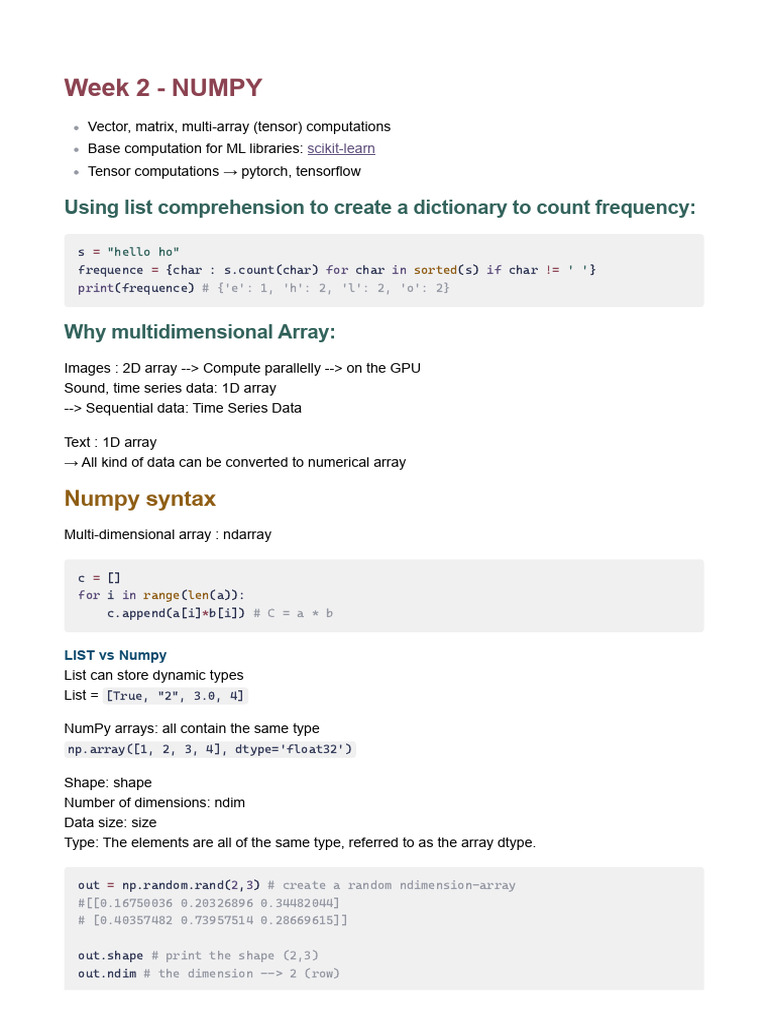
Task: Click the "for i in range(len(a)):" line
Action: (161, 595)
